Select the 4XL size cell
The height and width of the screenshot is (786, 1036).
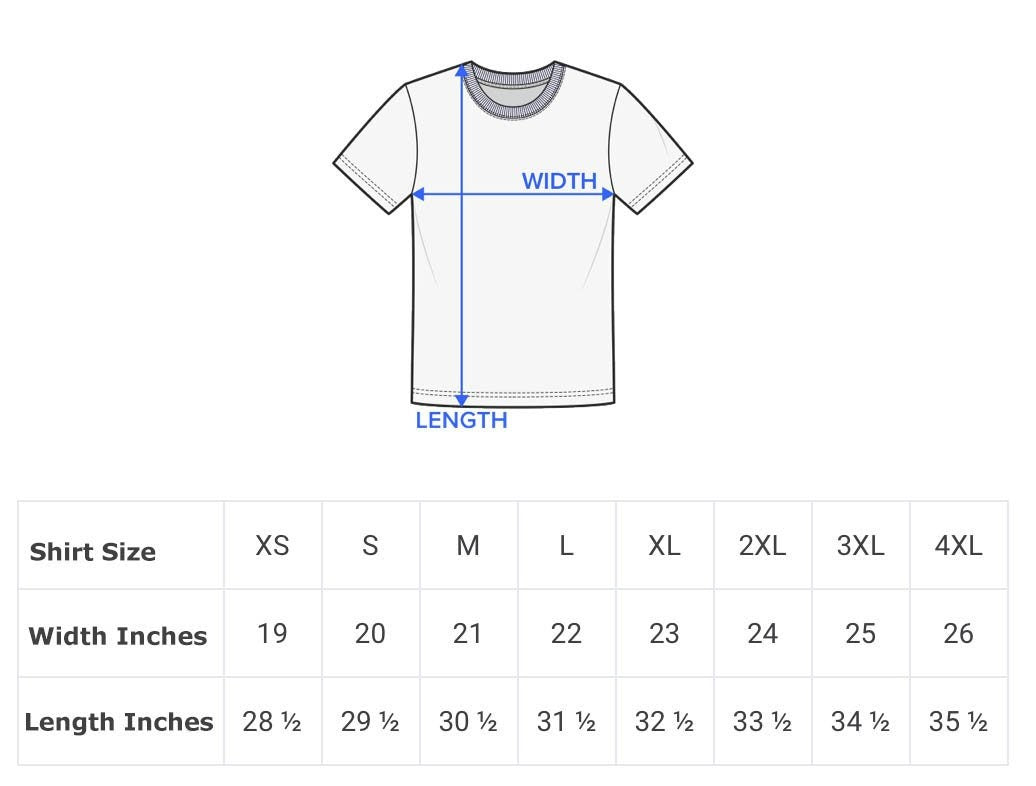[958, 545]
